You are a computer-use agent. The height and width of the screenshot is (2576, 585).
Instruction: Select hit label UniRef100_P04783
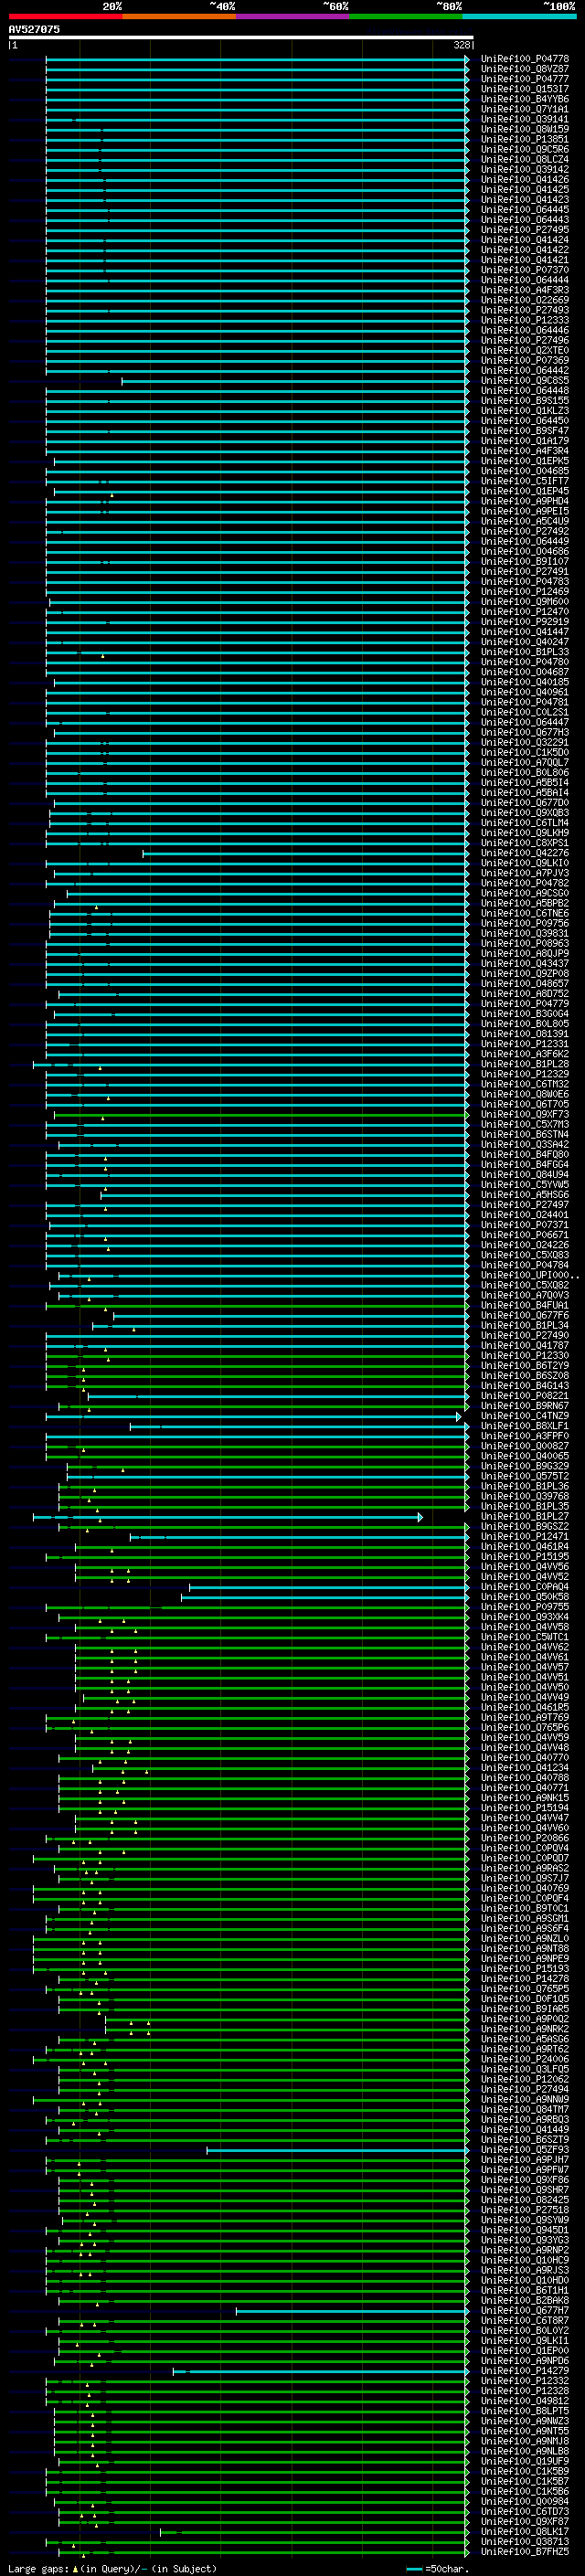[524, 582]
